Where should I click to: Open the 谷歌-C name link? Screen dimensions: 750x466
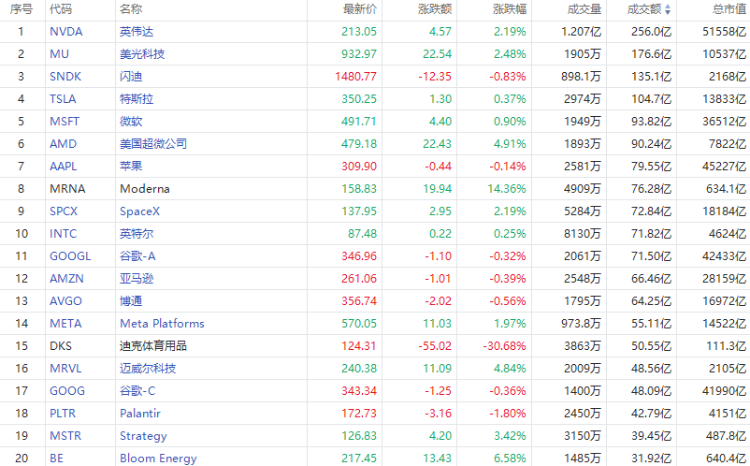tap(138, 391)
